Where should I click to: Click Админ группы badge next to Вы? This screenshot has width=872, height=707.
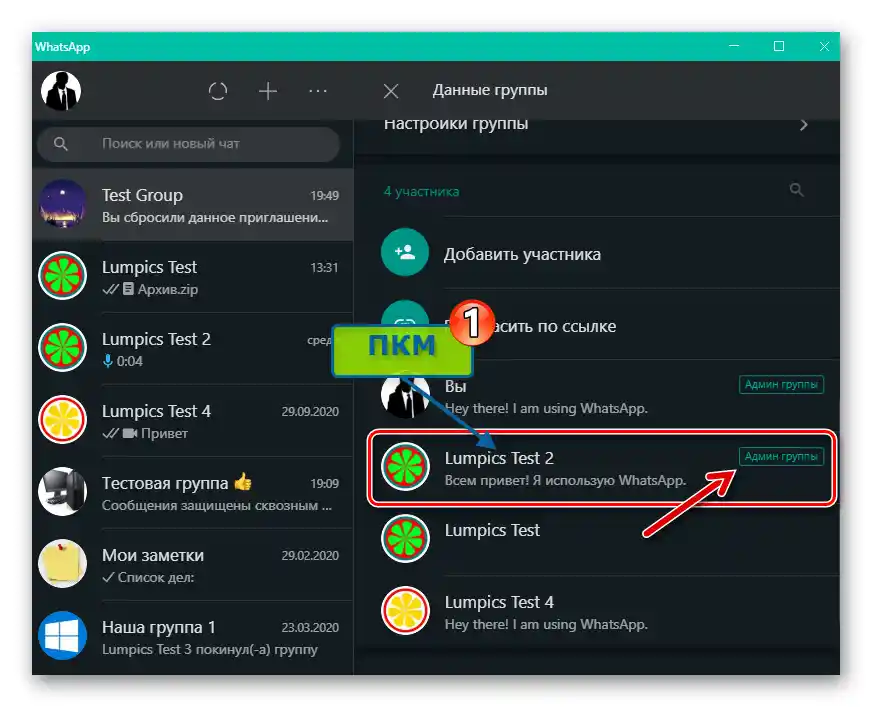[781, 384]
